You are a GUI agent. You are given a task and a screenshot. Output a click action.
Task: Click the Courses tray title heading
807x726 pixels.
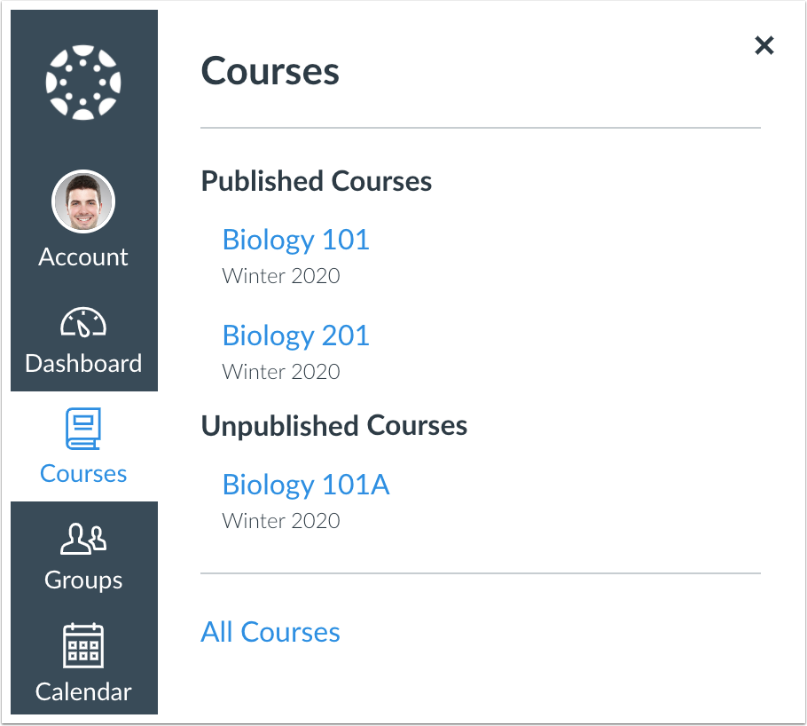[270, 71]
